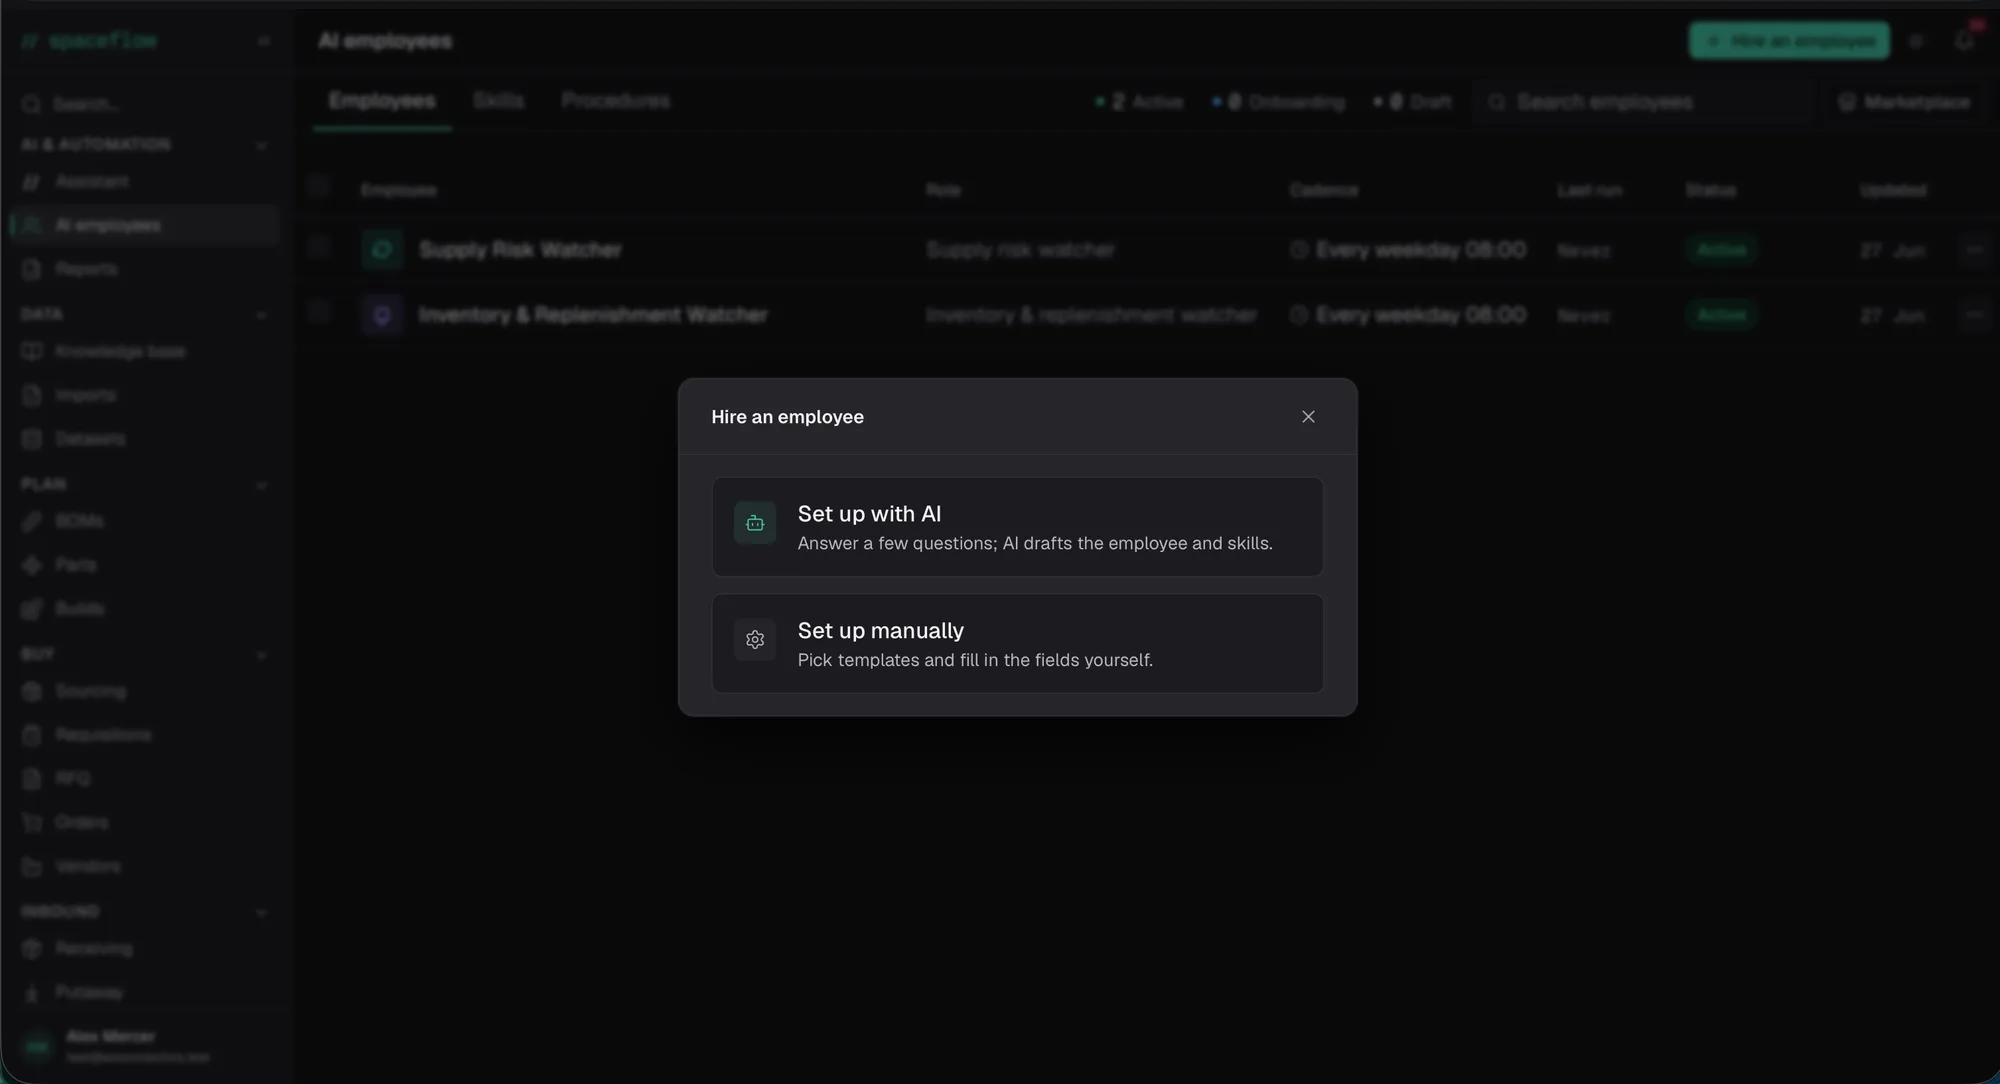
Task: Click the Supply Risk Watcher avatar icon
Action: (x=382, y=249)
